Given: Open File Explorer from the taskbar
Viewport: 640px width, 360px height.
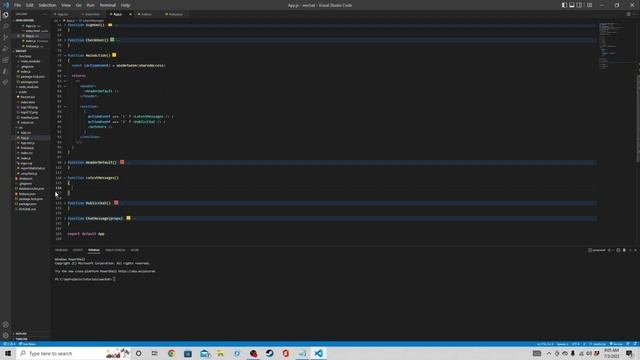Looking at the screenshot, I should tap(220, 353).
